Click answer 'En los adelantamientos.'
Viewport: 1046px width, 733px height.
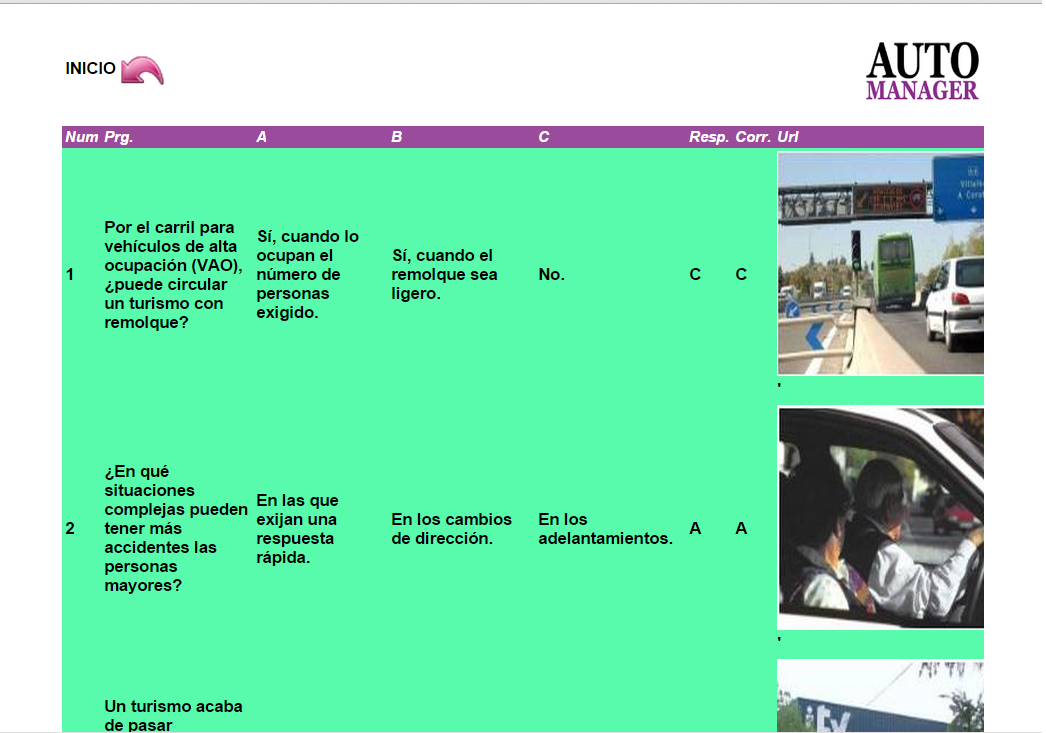606,528
